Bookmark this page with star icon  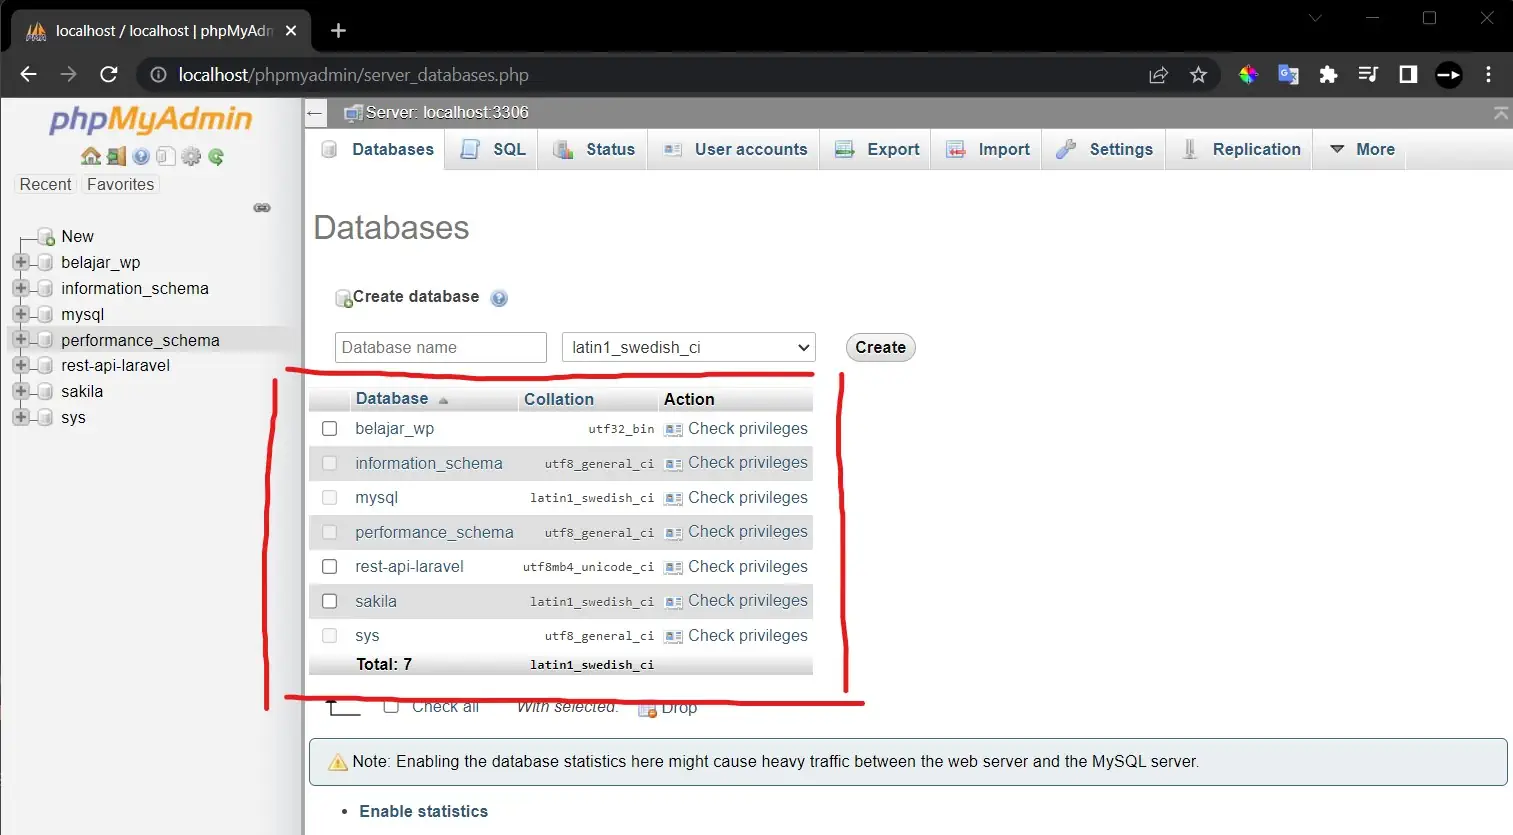click(1198, 75)
